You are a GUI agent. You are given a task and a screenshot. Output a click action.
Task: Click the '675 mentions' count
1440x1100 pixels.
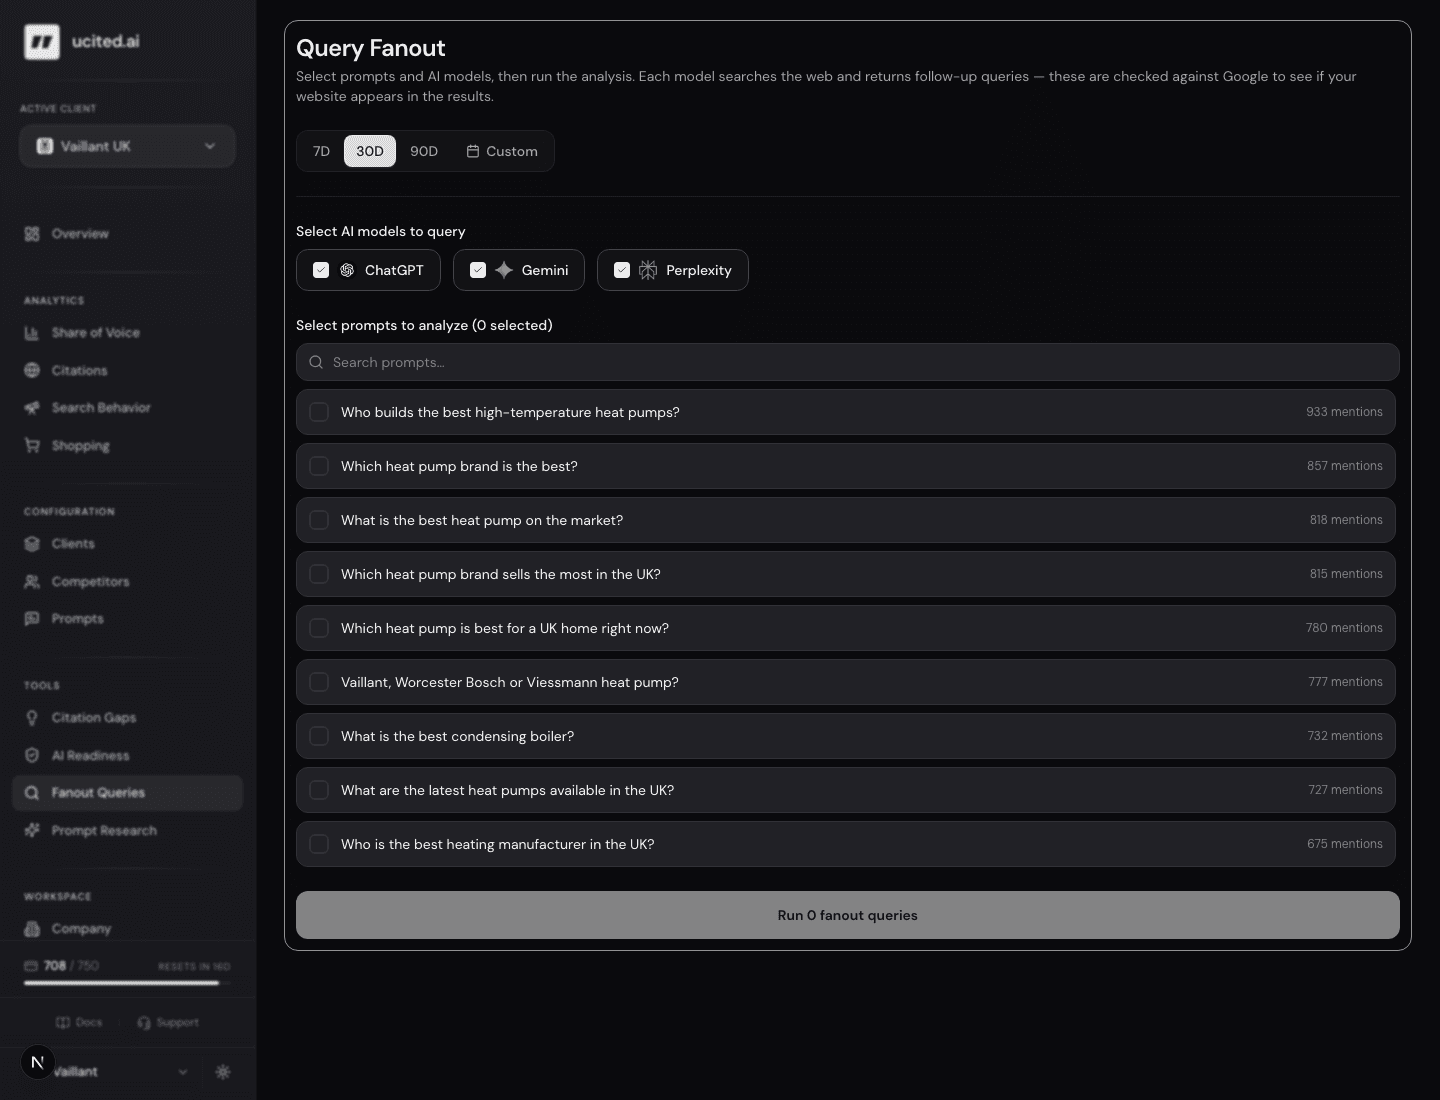[1345, 844]
